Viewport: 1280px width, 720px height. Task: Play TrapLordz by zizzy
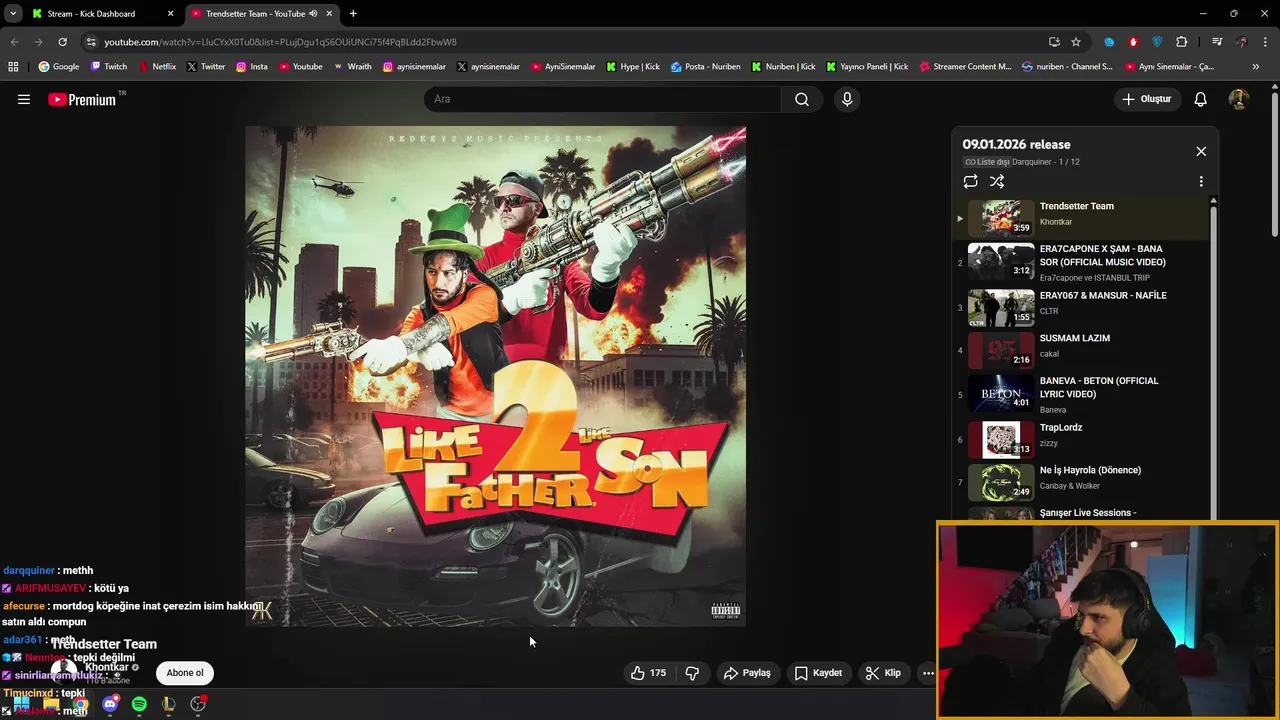[x=1080, y=439]
